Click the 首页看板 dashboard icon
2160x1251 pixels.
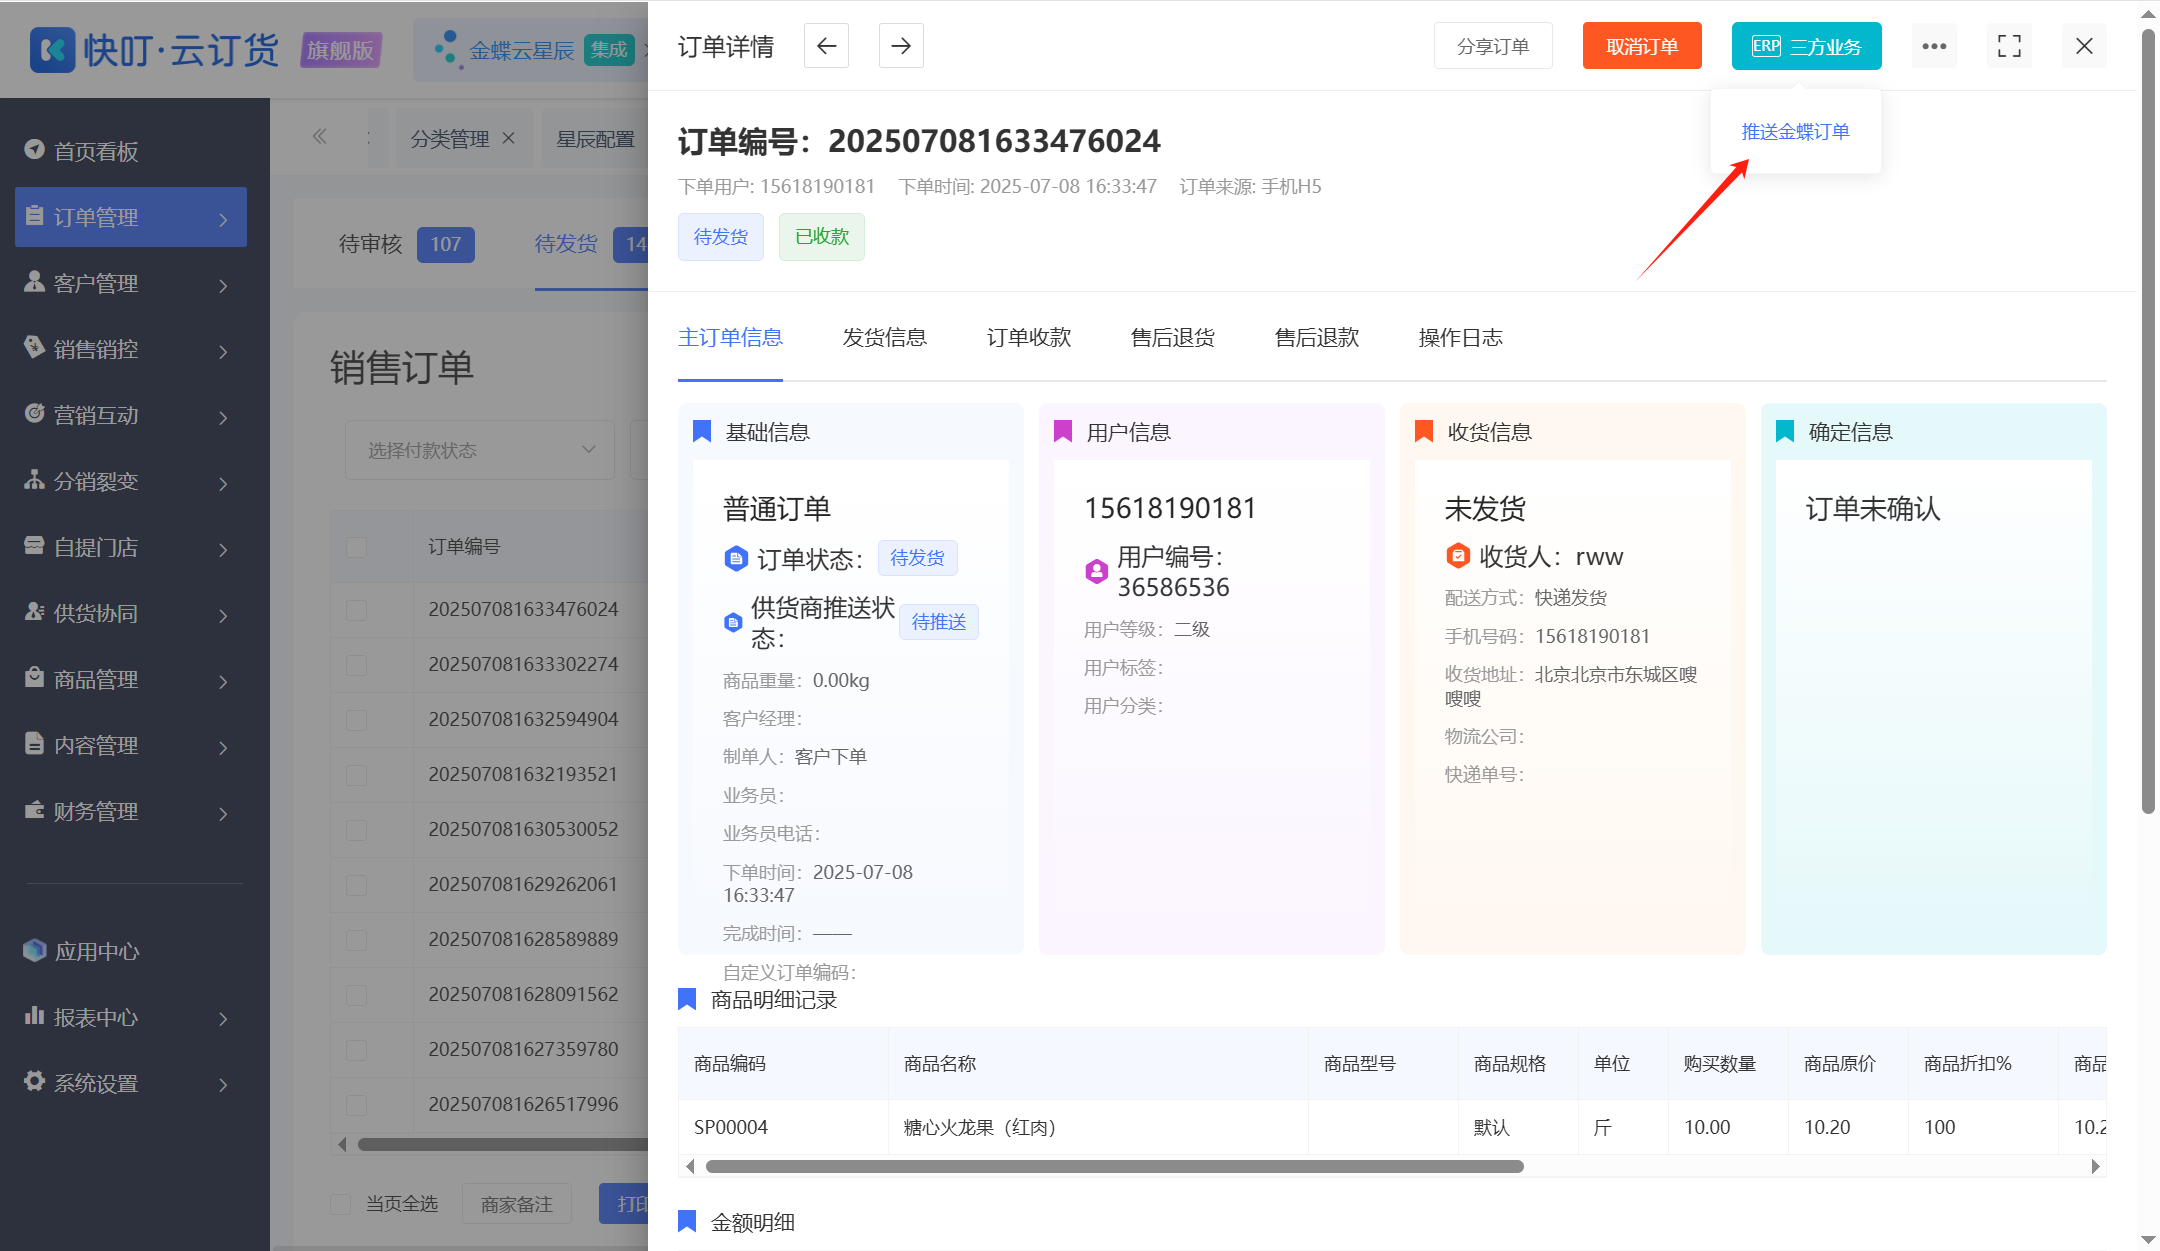pyautogui.click(x=35, y=150)
